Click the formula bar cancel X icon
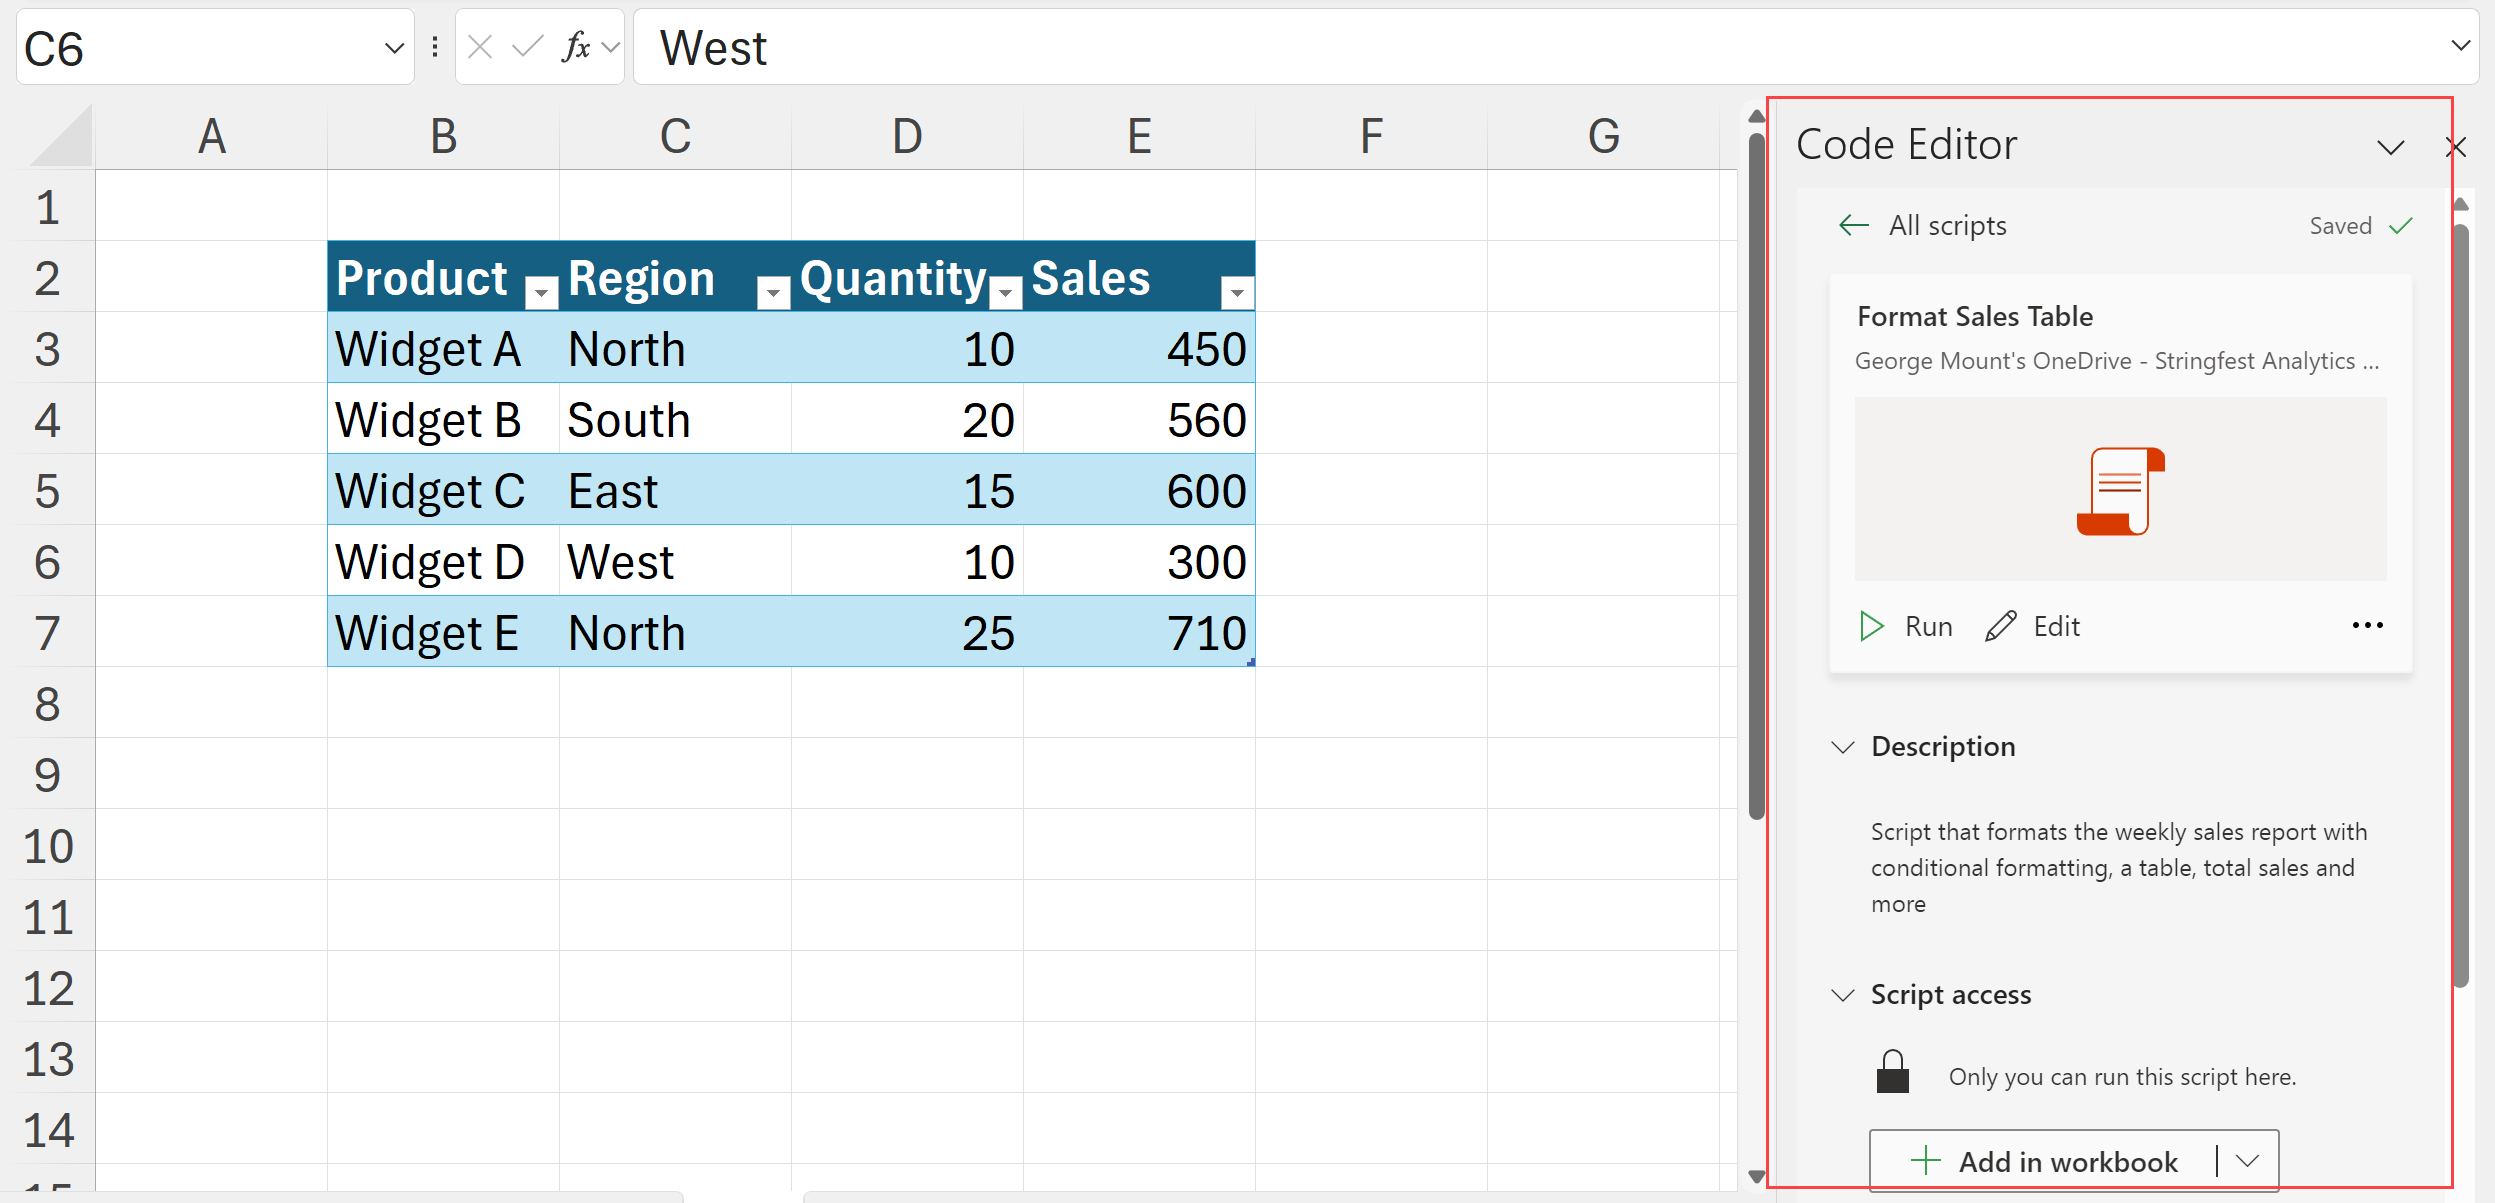Screen dimensions: 2495x1203 pyautogui.click(x=481, y=47)
